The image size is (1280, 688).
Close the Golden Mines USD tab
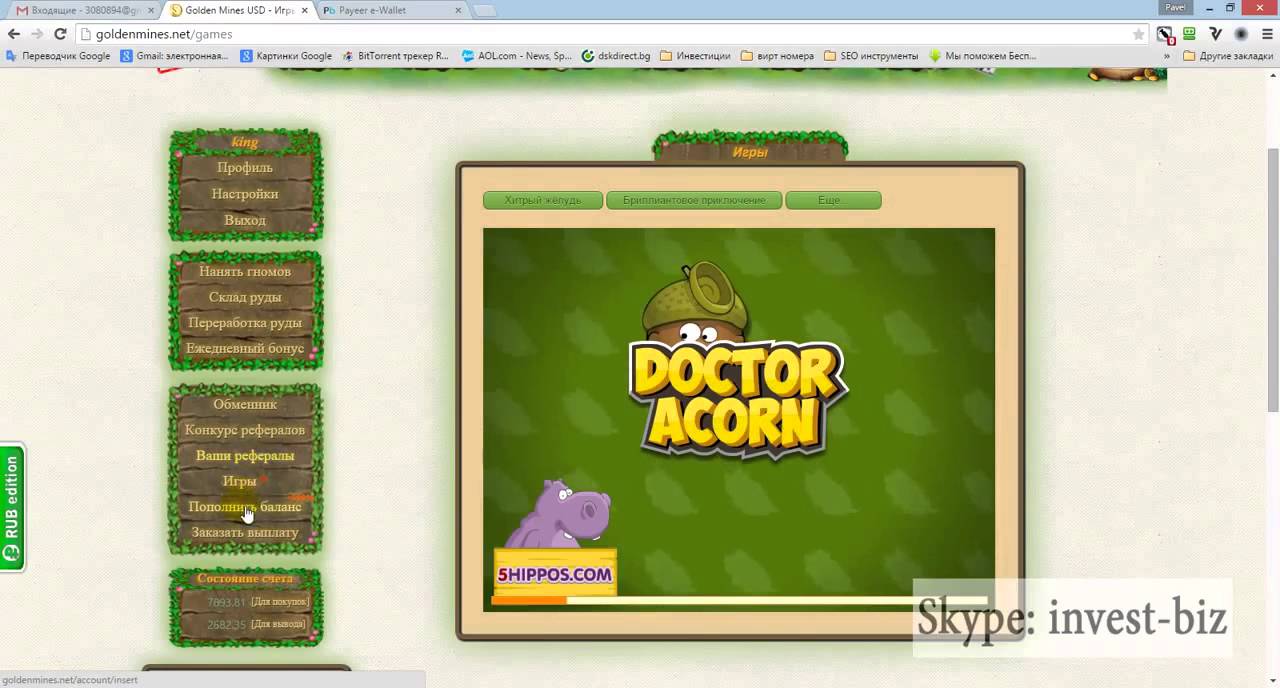(305, 10)
